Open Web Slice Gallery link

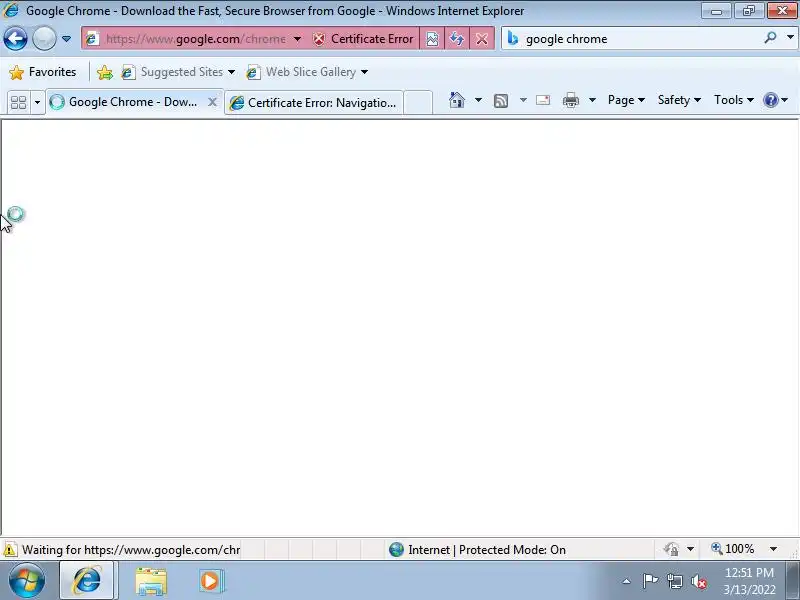[x=307, y=72]
